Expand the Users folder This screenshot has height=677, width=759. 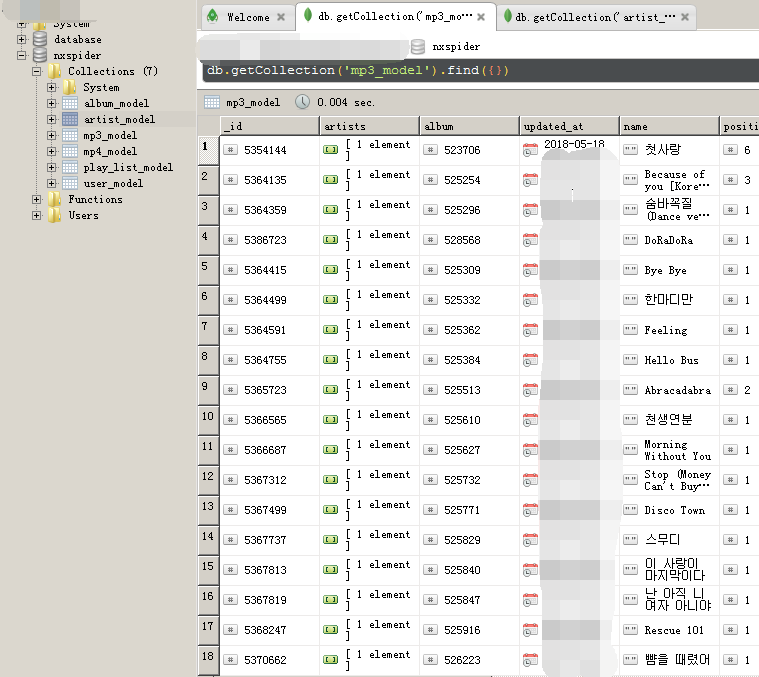36,215
